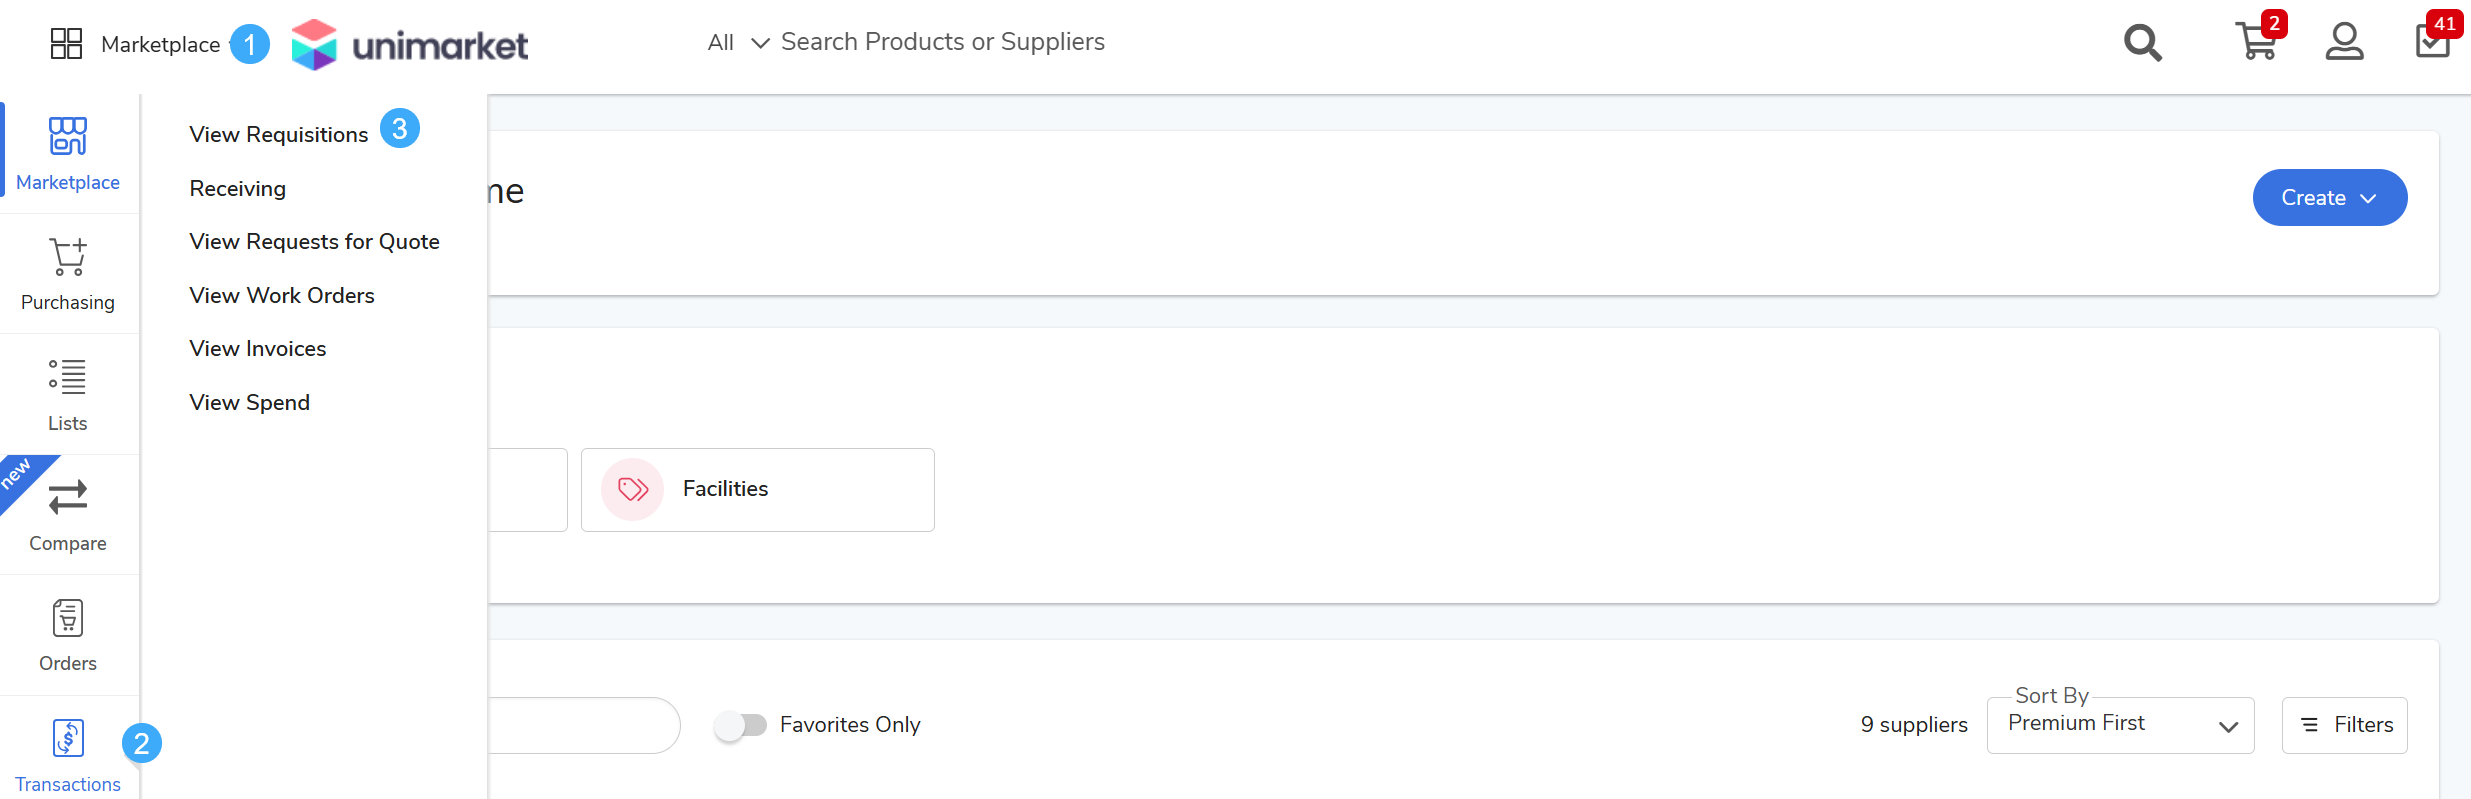Open Orders in the sidebar
The image size is (2471, 799).
(x=68, y=635)
